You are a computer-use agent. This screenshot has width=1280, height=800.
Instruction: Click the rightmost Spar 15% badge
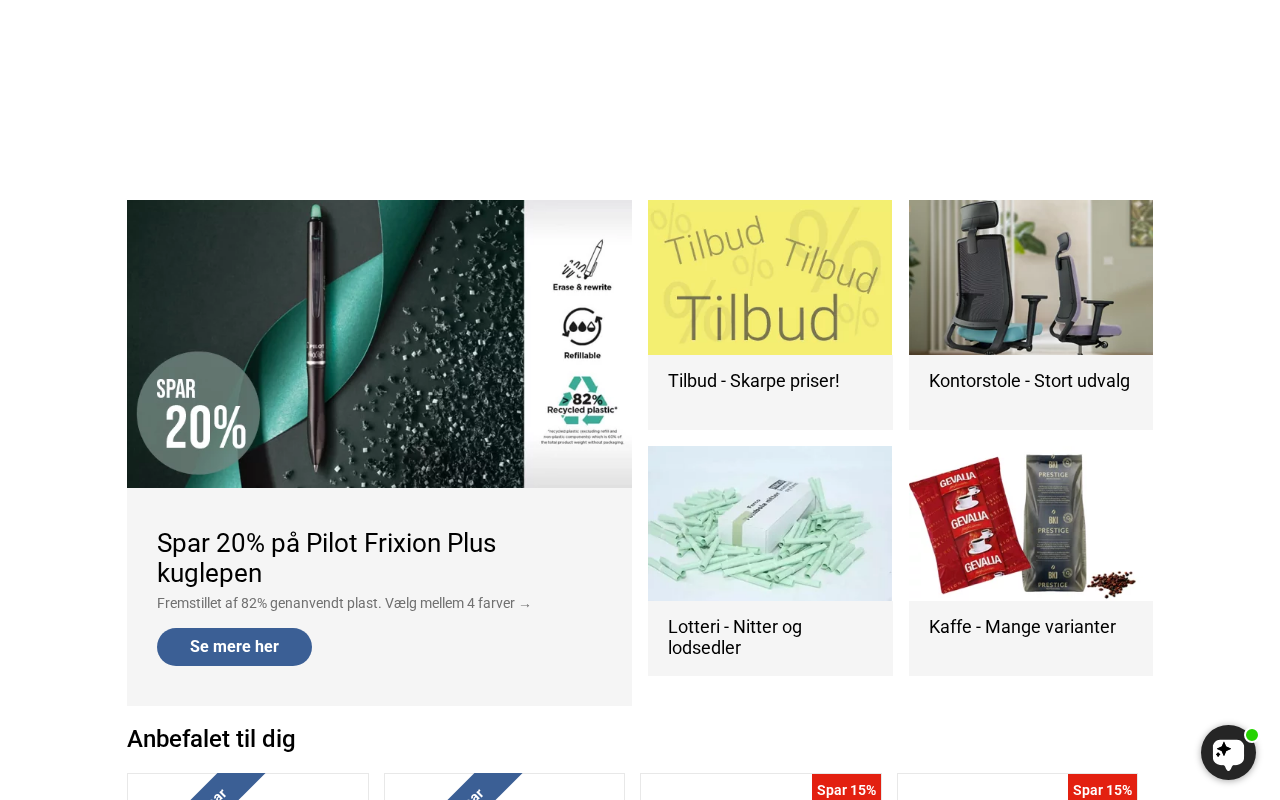click(1102, 788)
